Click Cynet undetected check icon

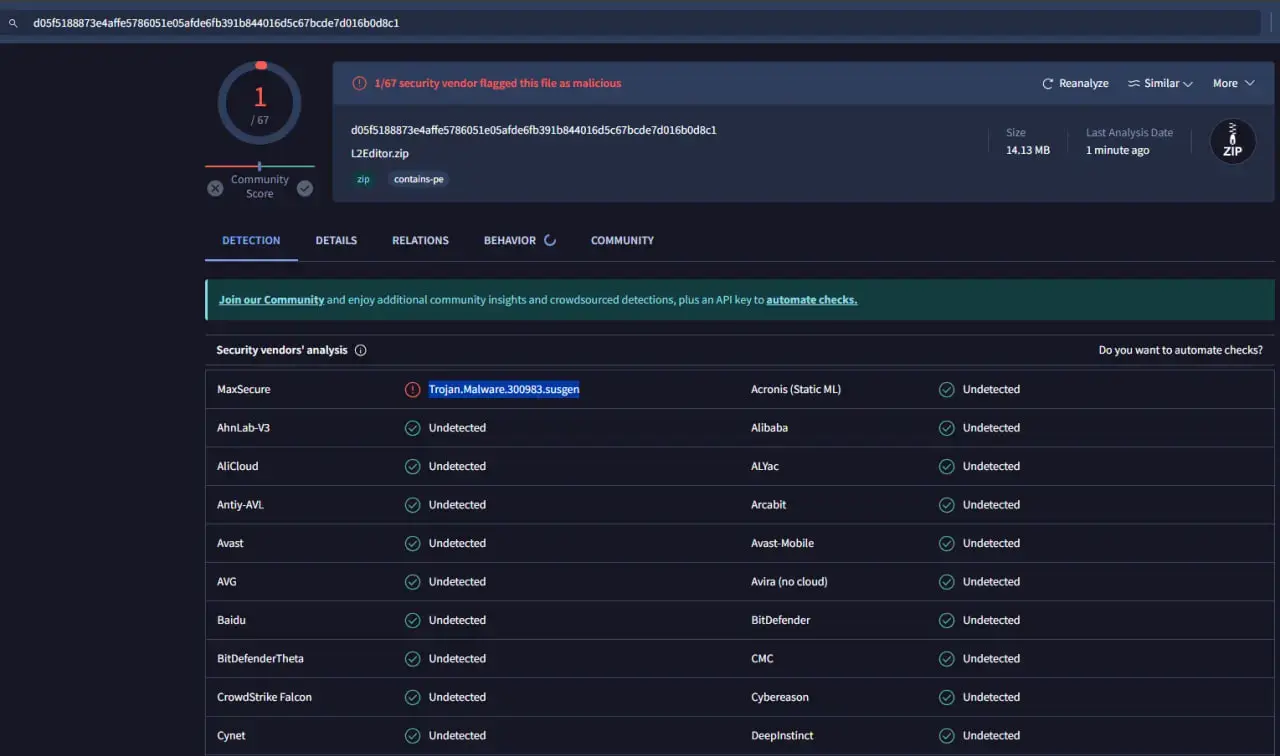pos(412,736)
